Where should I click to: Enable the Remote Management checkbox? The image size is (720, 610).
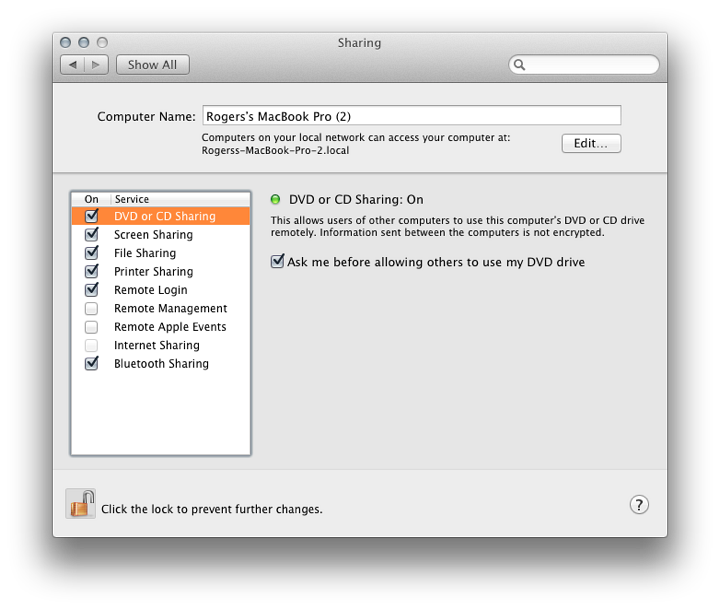(91, 308)
